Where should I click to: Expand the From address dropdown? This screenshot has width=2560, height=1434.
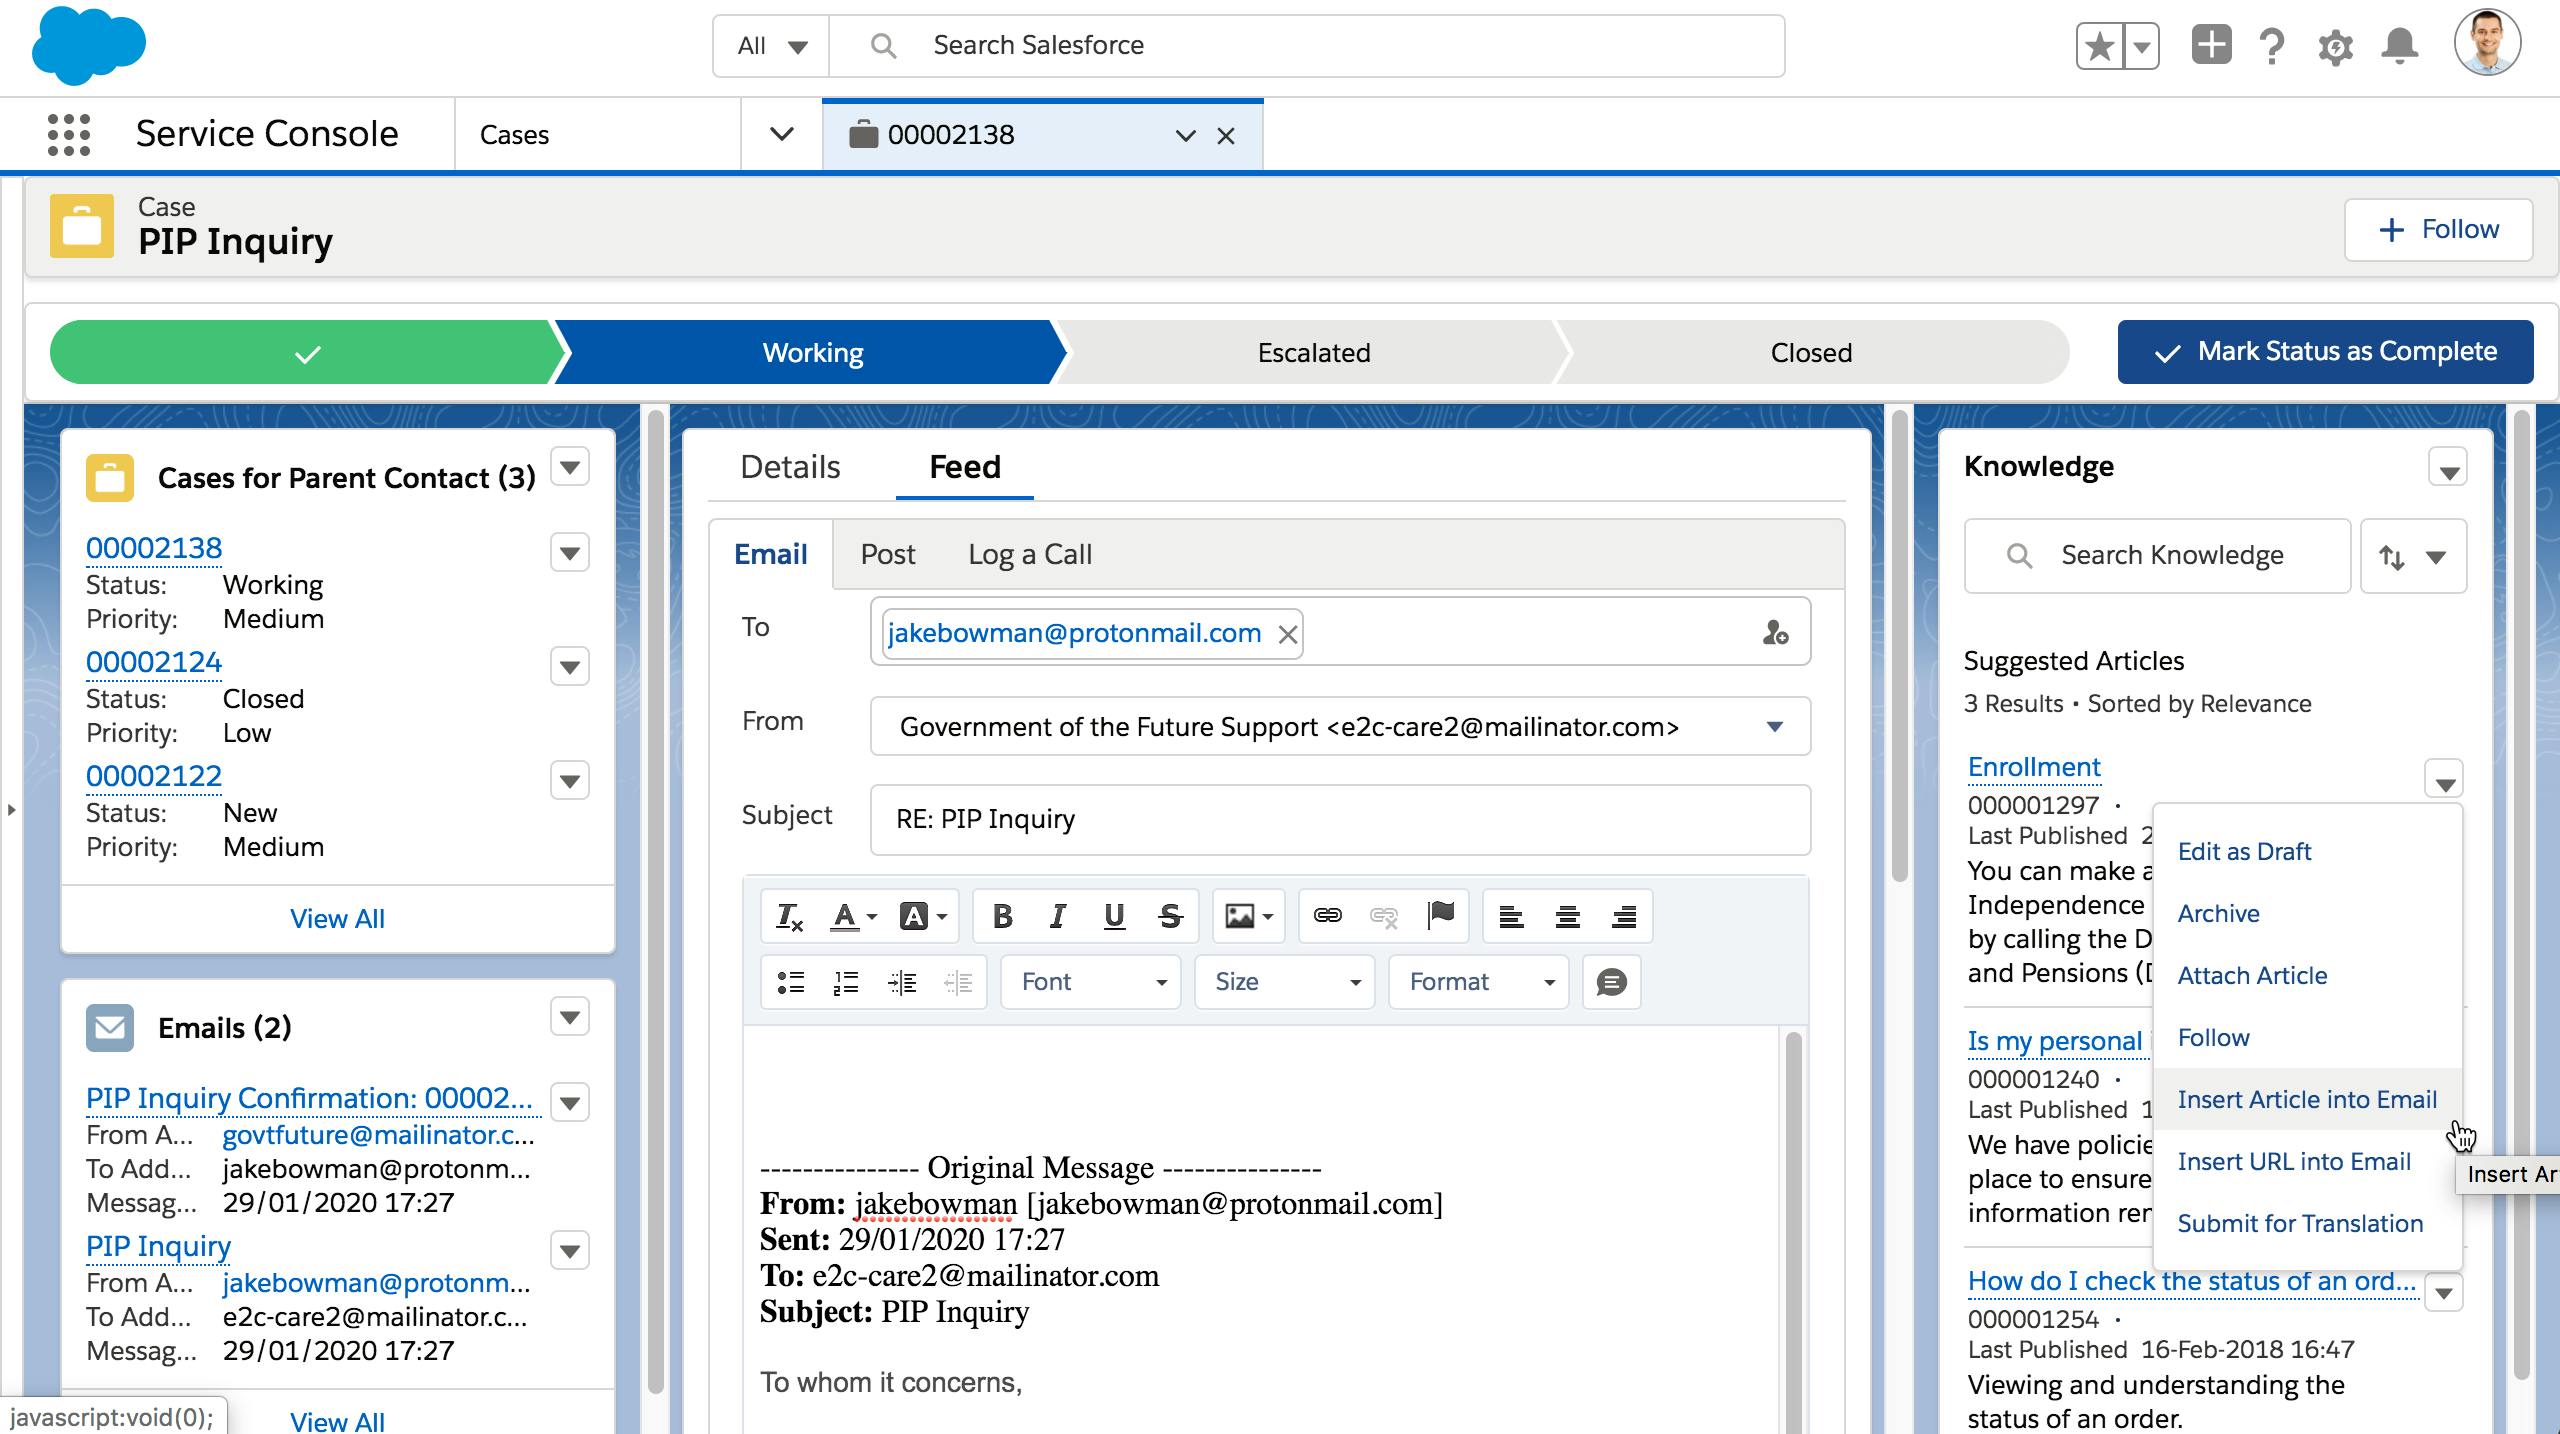click(1776, 726)
